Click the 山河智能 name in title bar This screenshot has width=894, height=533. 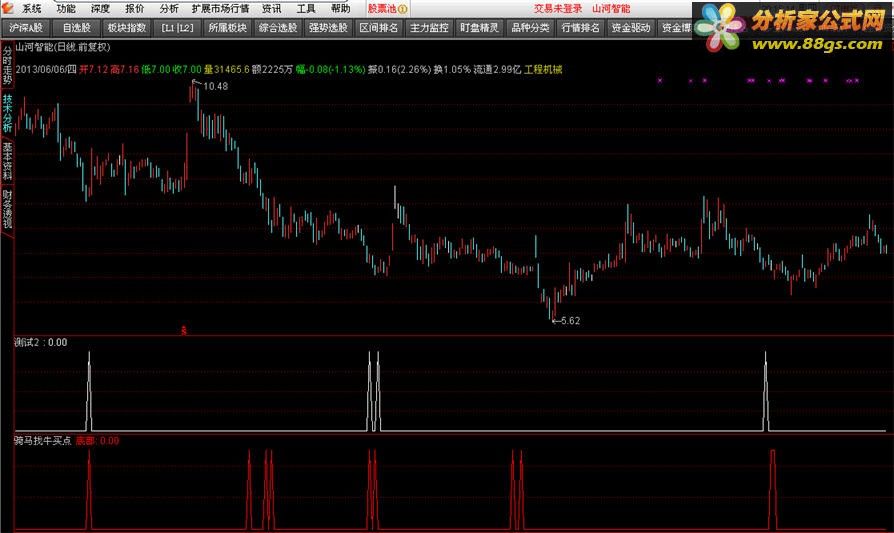[x=611, y=9]
